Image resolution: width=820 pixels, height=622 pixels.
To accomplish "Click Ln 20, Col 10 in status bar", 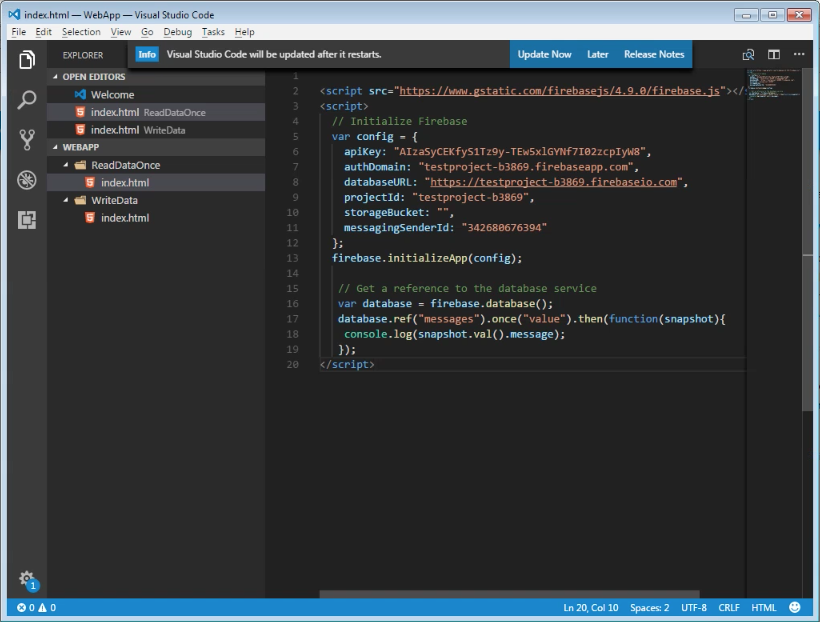I will tap(590, 607).
